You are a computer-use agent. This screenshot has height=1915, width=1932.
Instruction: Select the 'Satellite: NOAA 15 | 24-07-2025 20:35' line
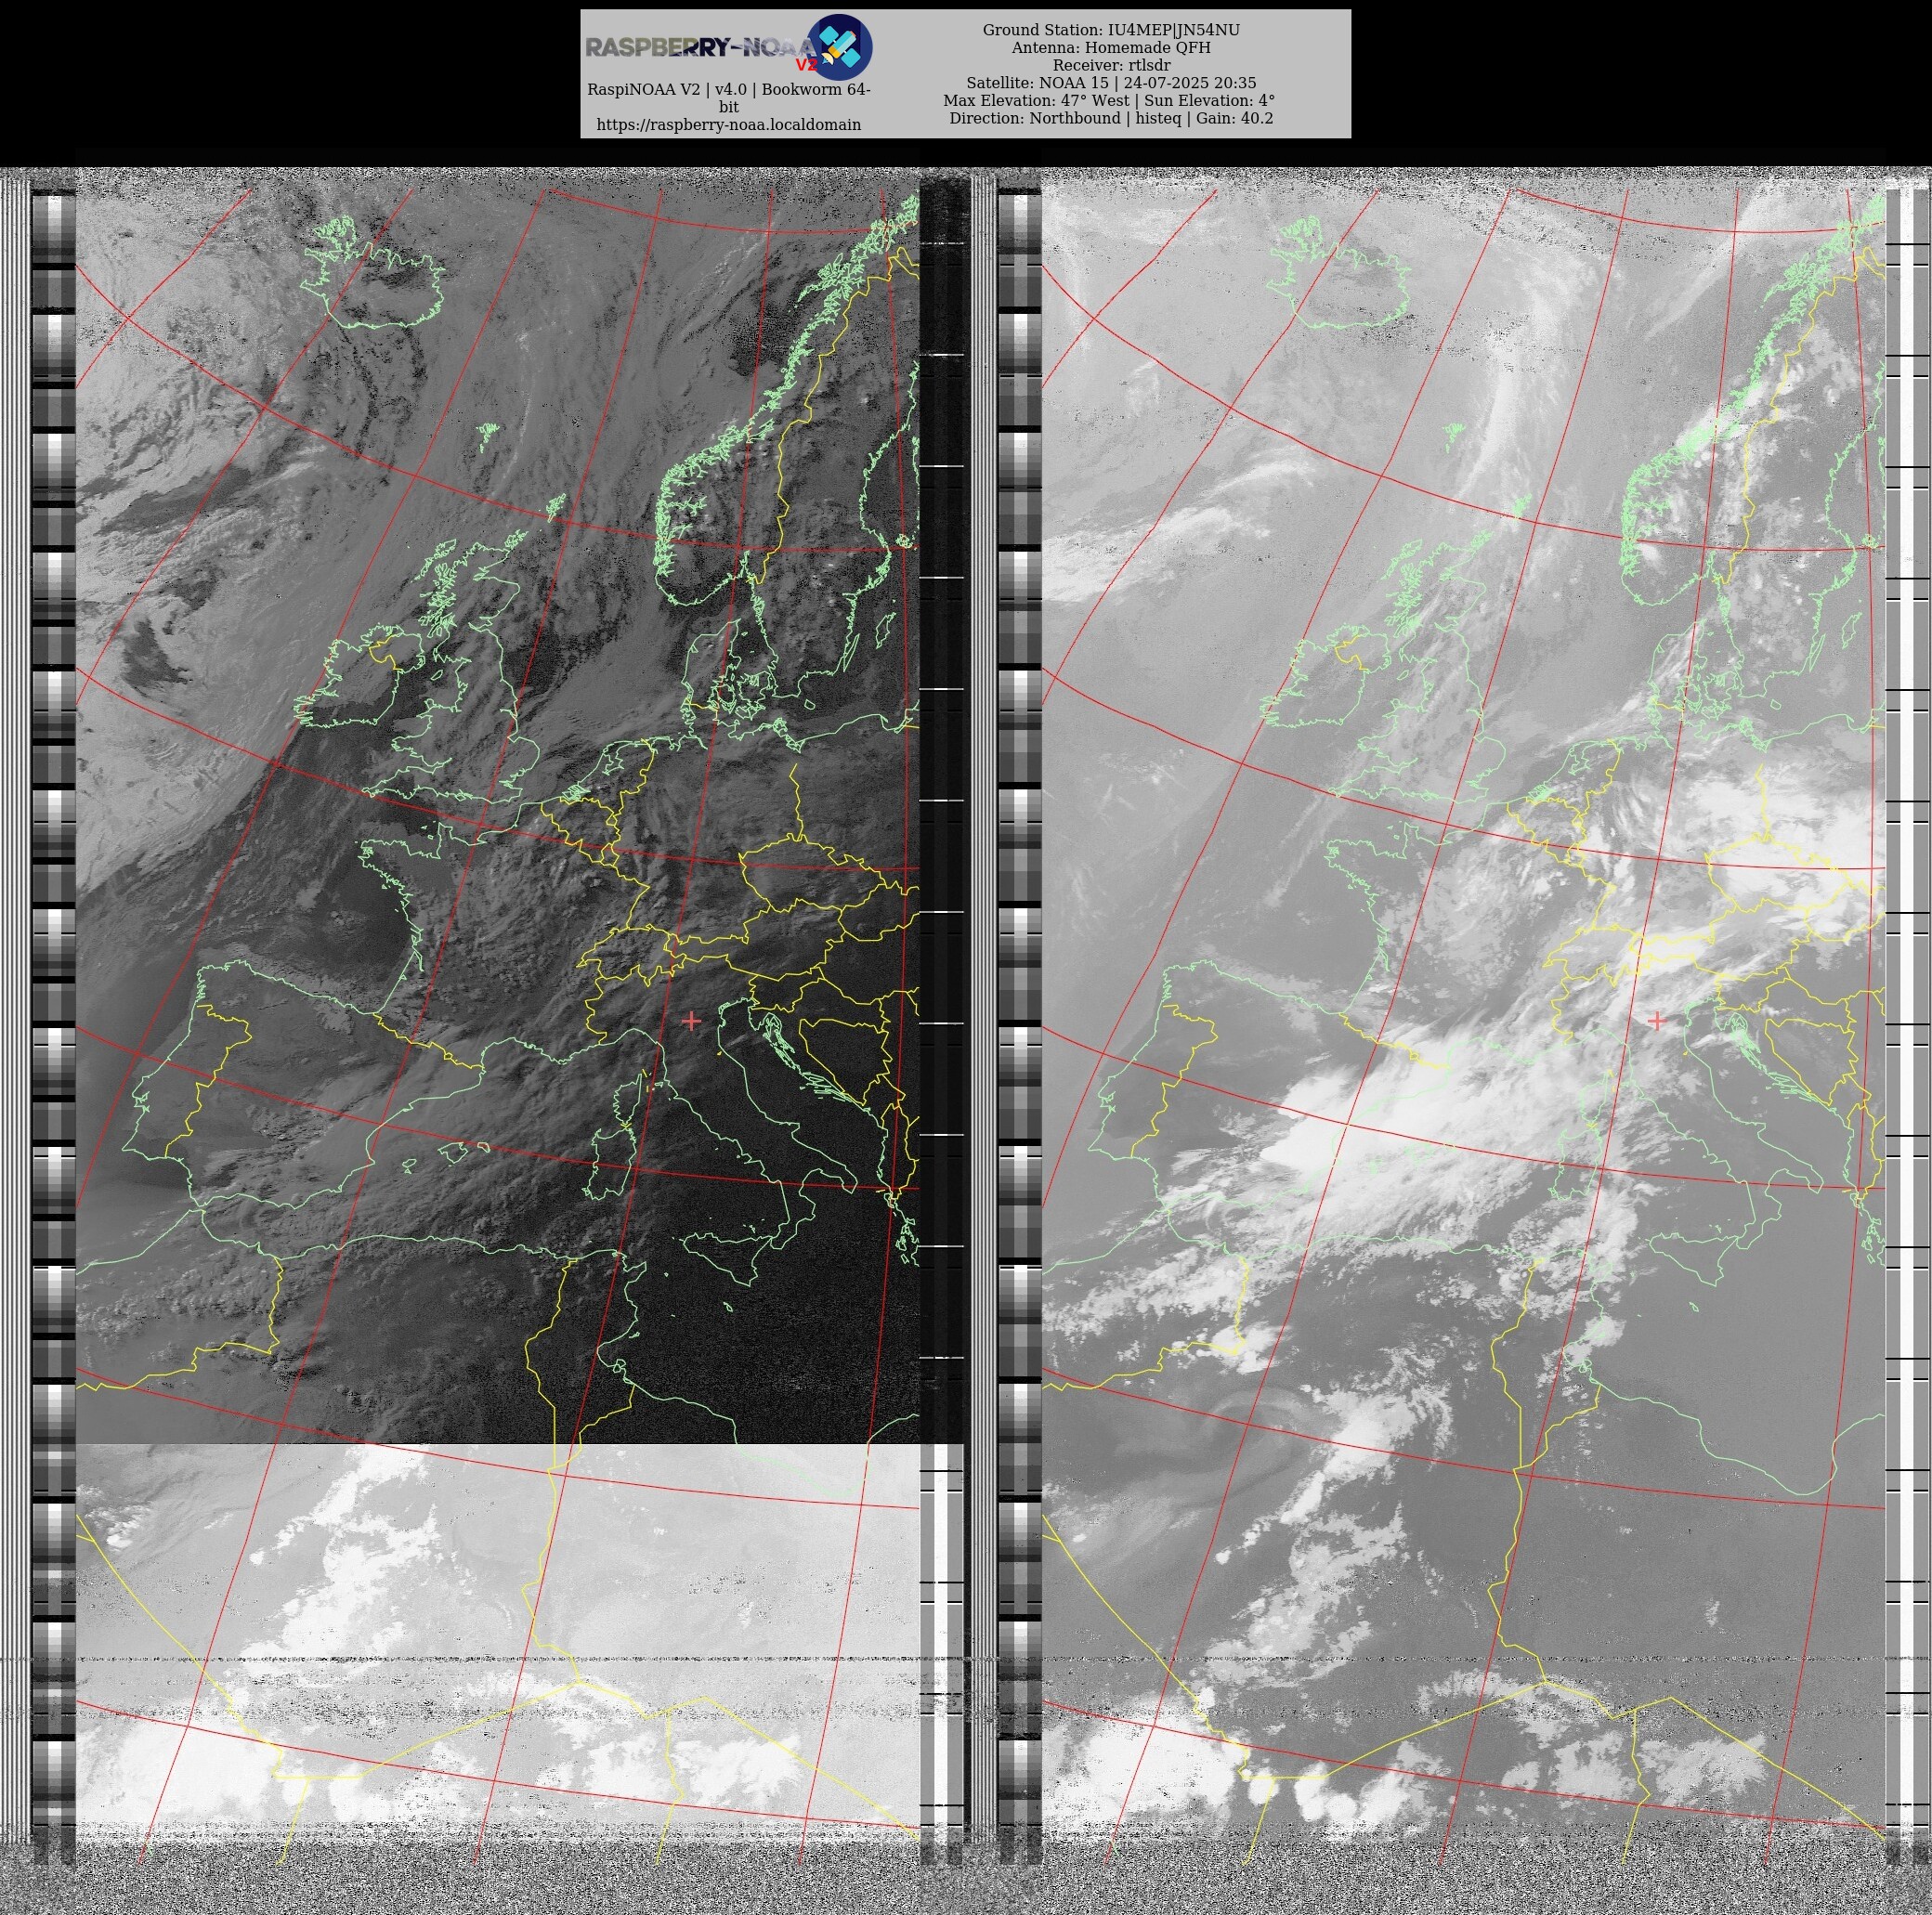1111,83
